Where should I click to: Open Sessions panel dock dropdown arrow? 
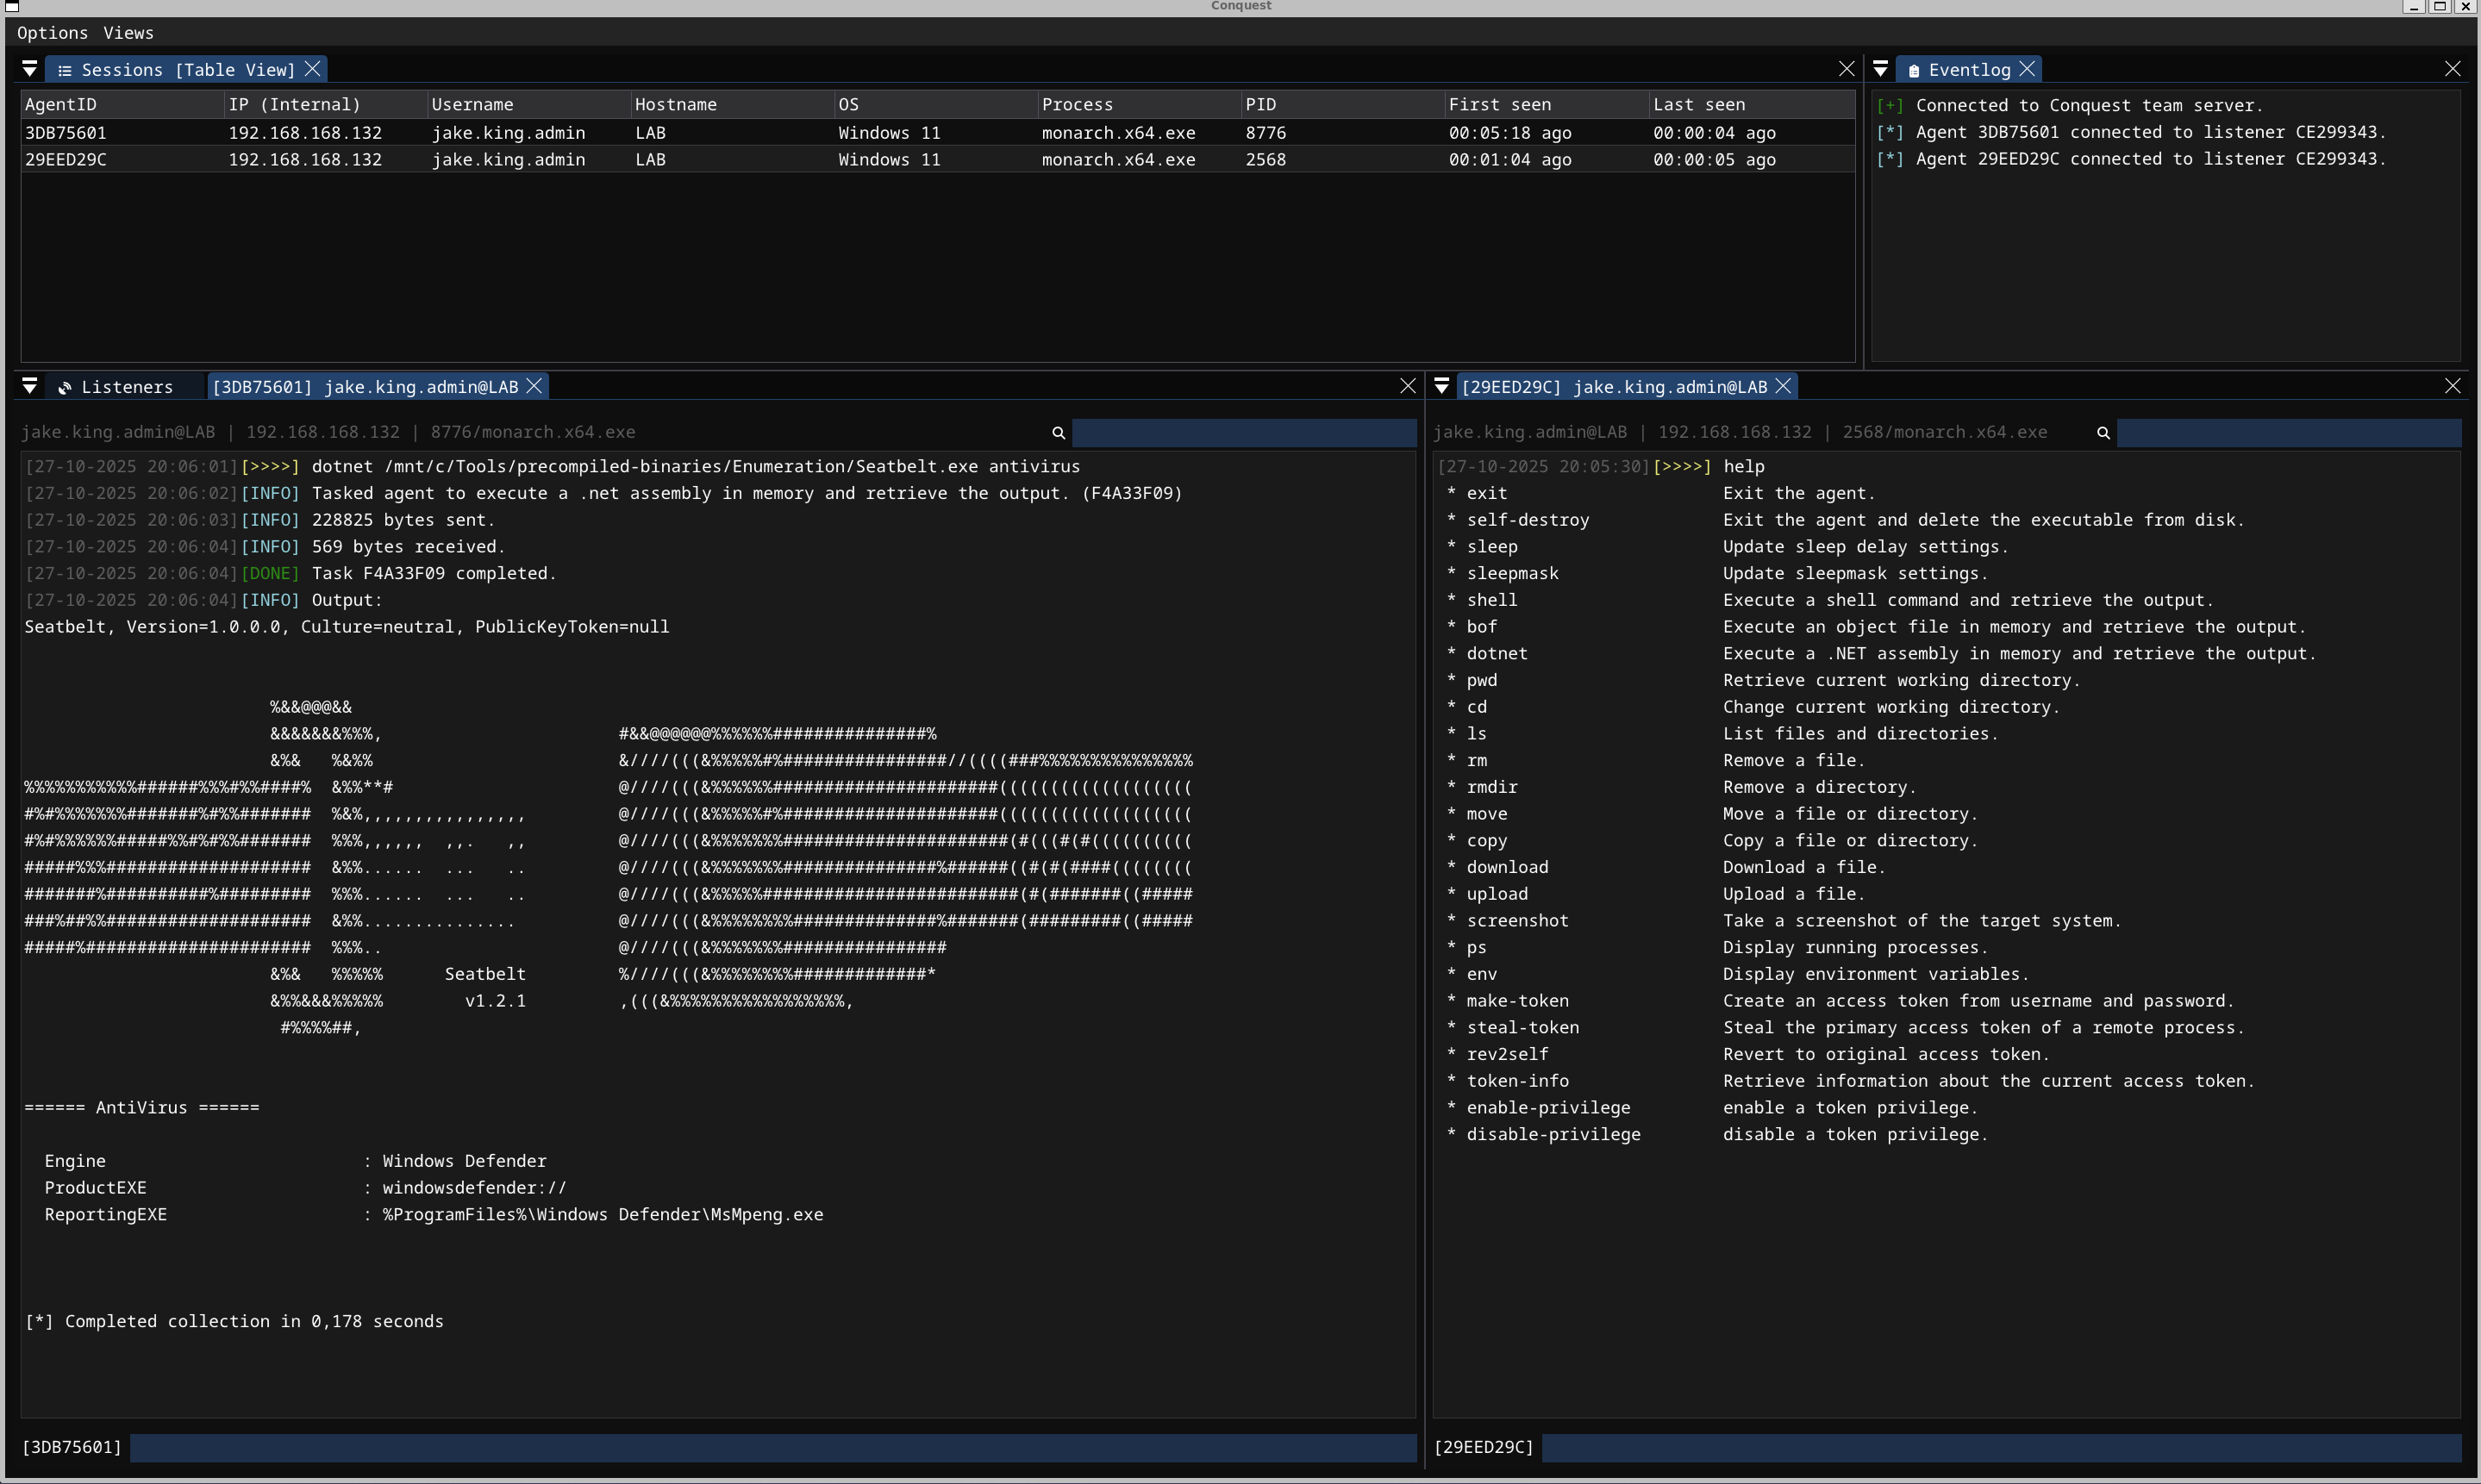coord(30,69)
